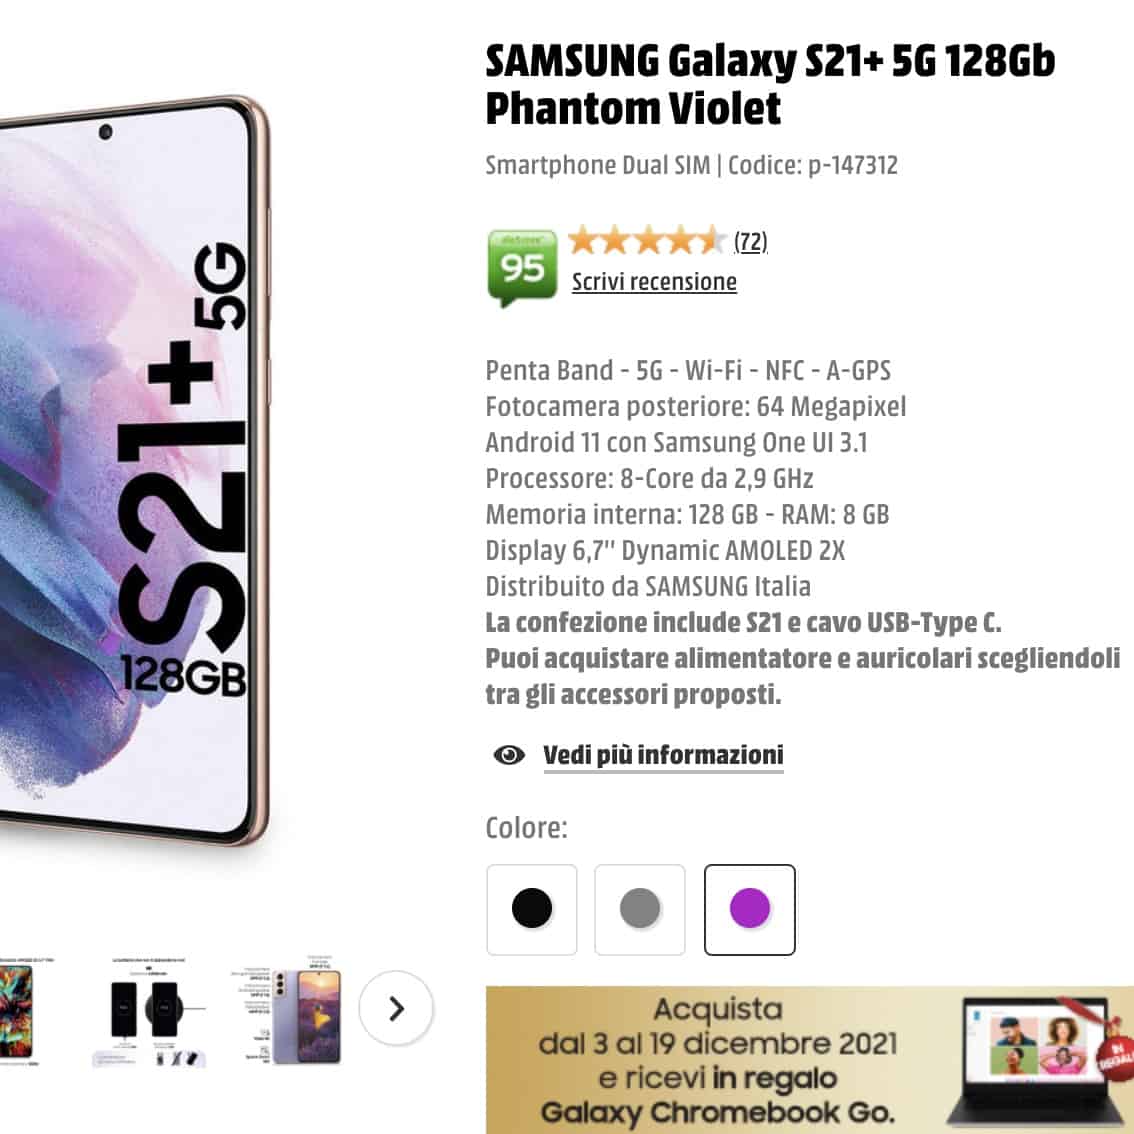The height and width of the screenshot is (1134, 1134).
Task: Open the Scrivi recensione link
Action: click(653, 282)
